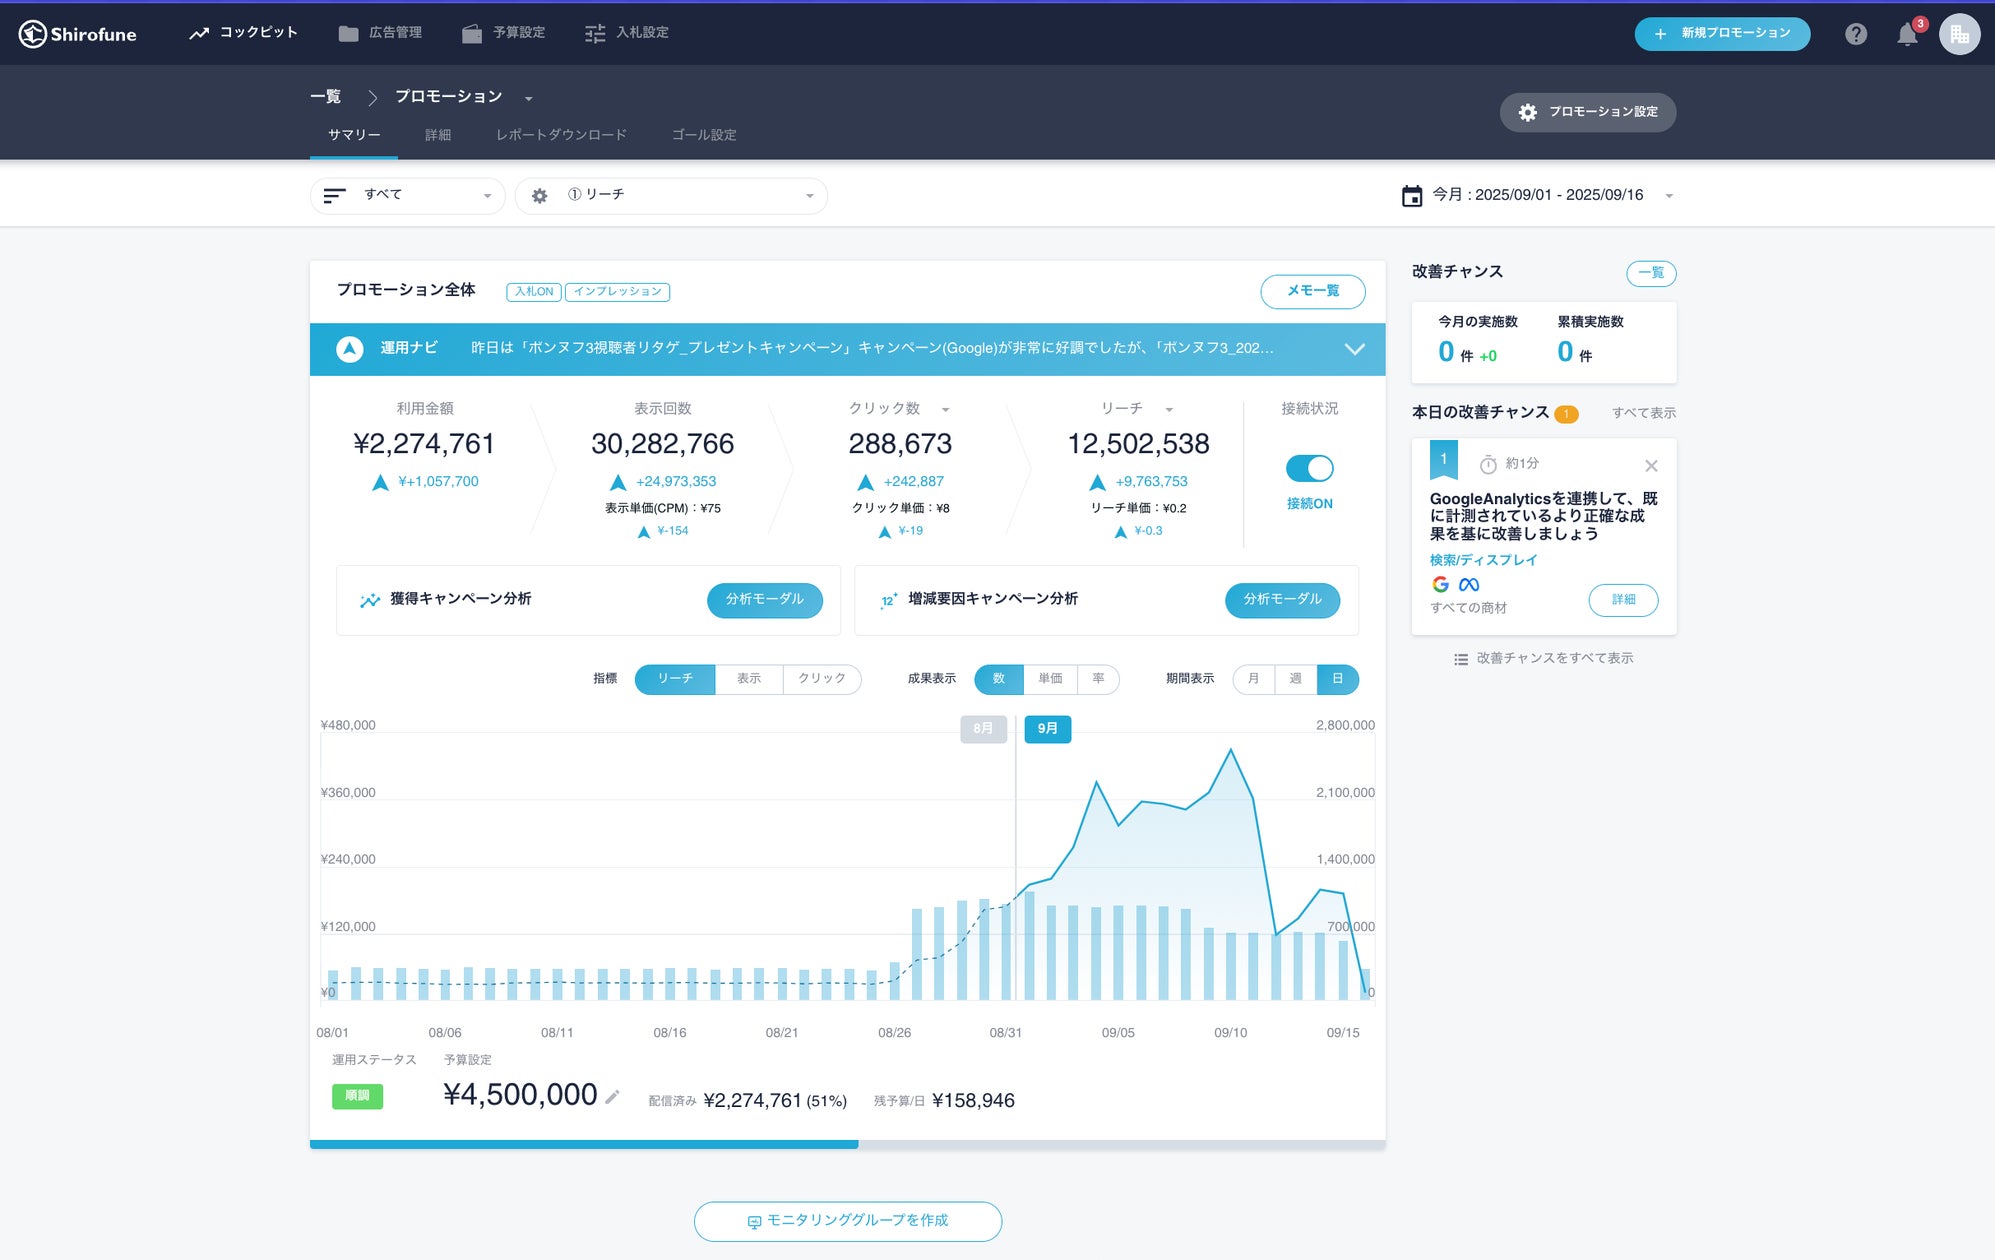
Task: Dismiss the GoogleAnalytics improvement card
Action: point(1651,466)
